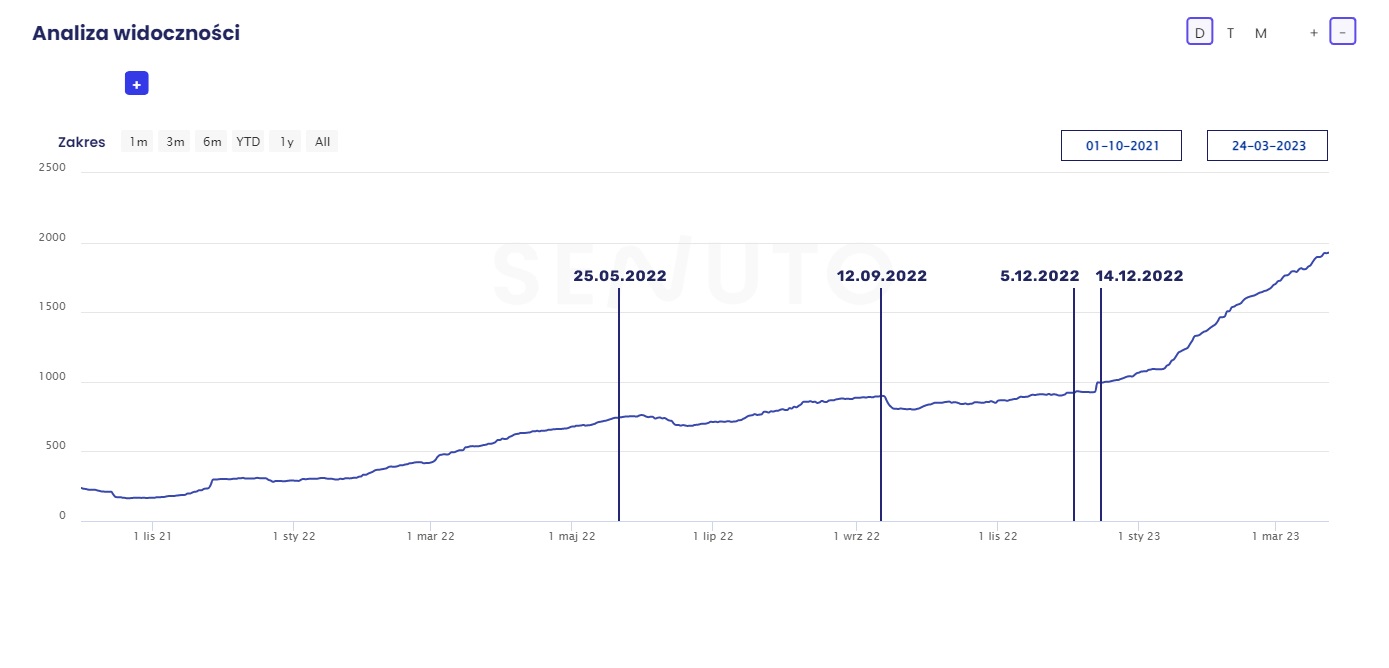Screen dimensions: 1389x668
Task: Open end date field 24-03-2023
Action: pos(1267,146)
